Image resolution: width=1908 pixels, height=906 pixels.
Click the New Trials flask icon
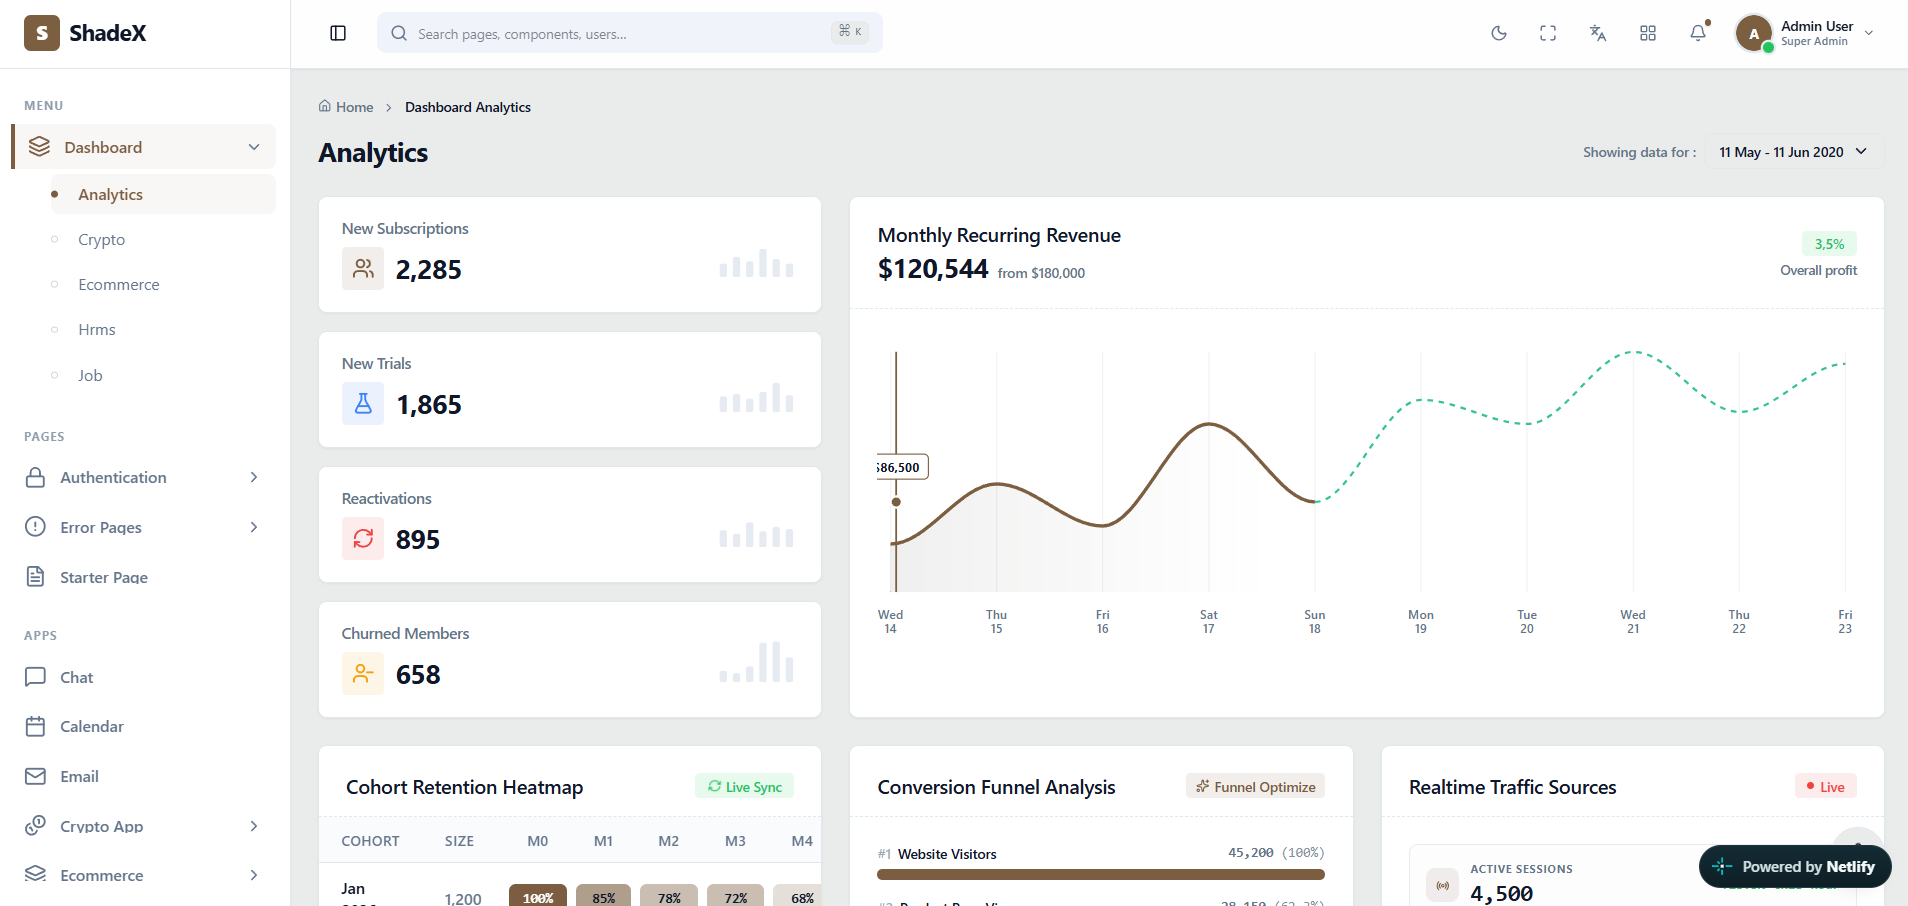pyautogui.click(x=363, y=404)
